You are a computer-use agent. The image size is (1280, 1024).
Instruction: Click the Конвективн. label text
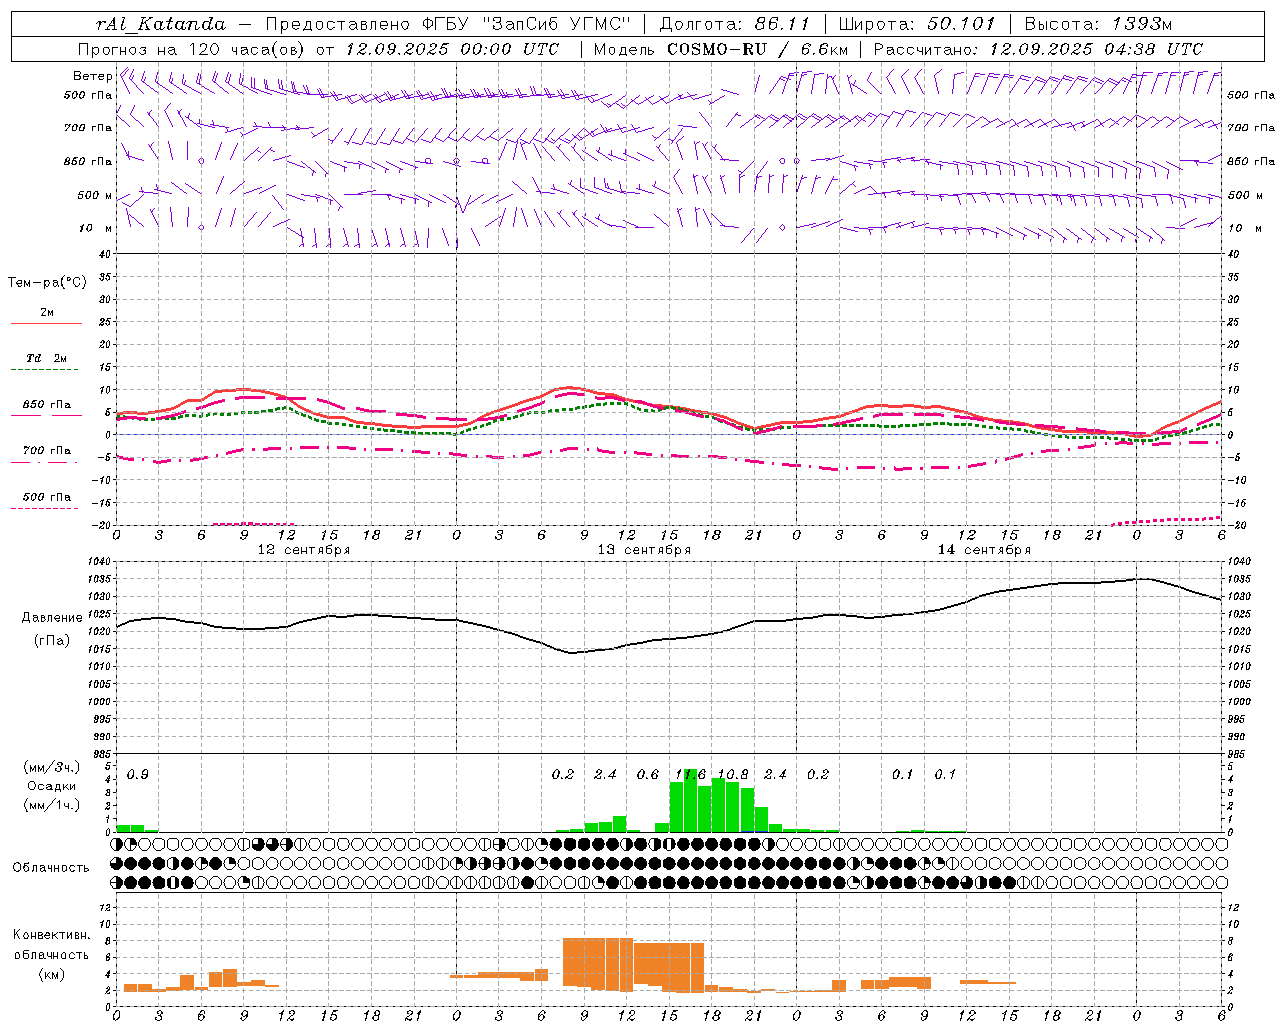52,935
